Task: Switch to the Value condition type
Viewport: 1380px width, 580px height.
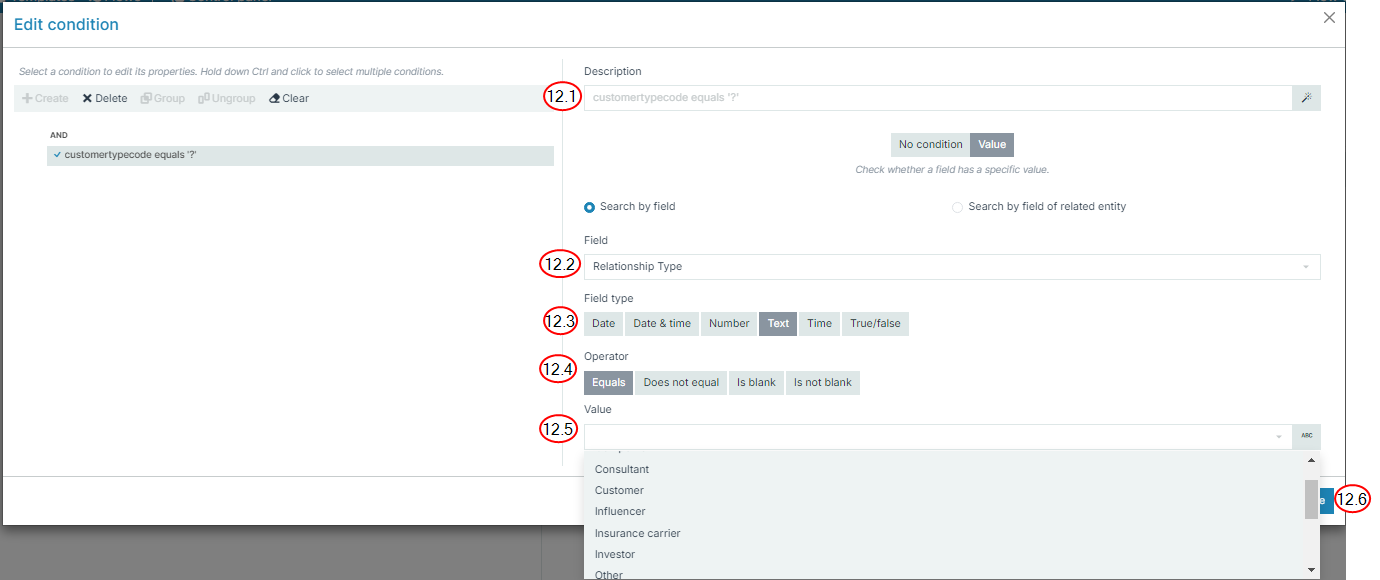Action: coord(992,145)
